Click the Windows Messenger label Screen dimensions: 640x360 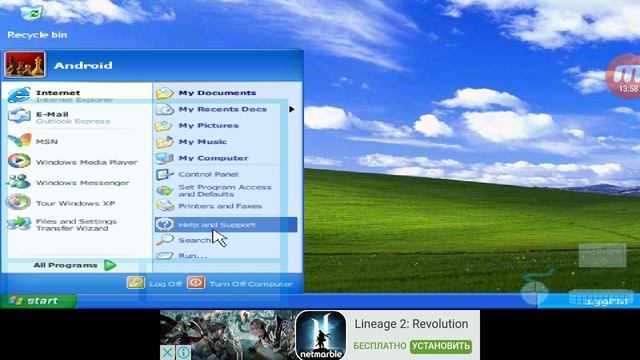pyautogui.click(x=82, y=182)
